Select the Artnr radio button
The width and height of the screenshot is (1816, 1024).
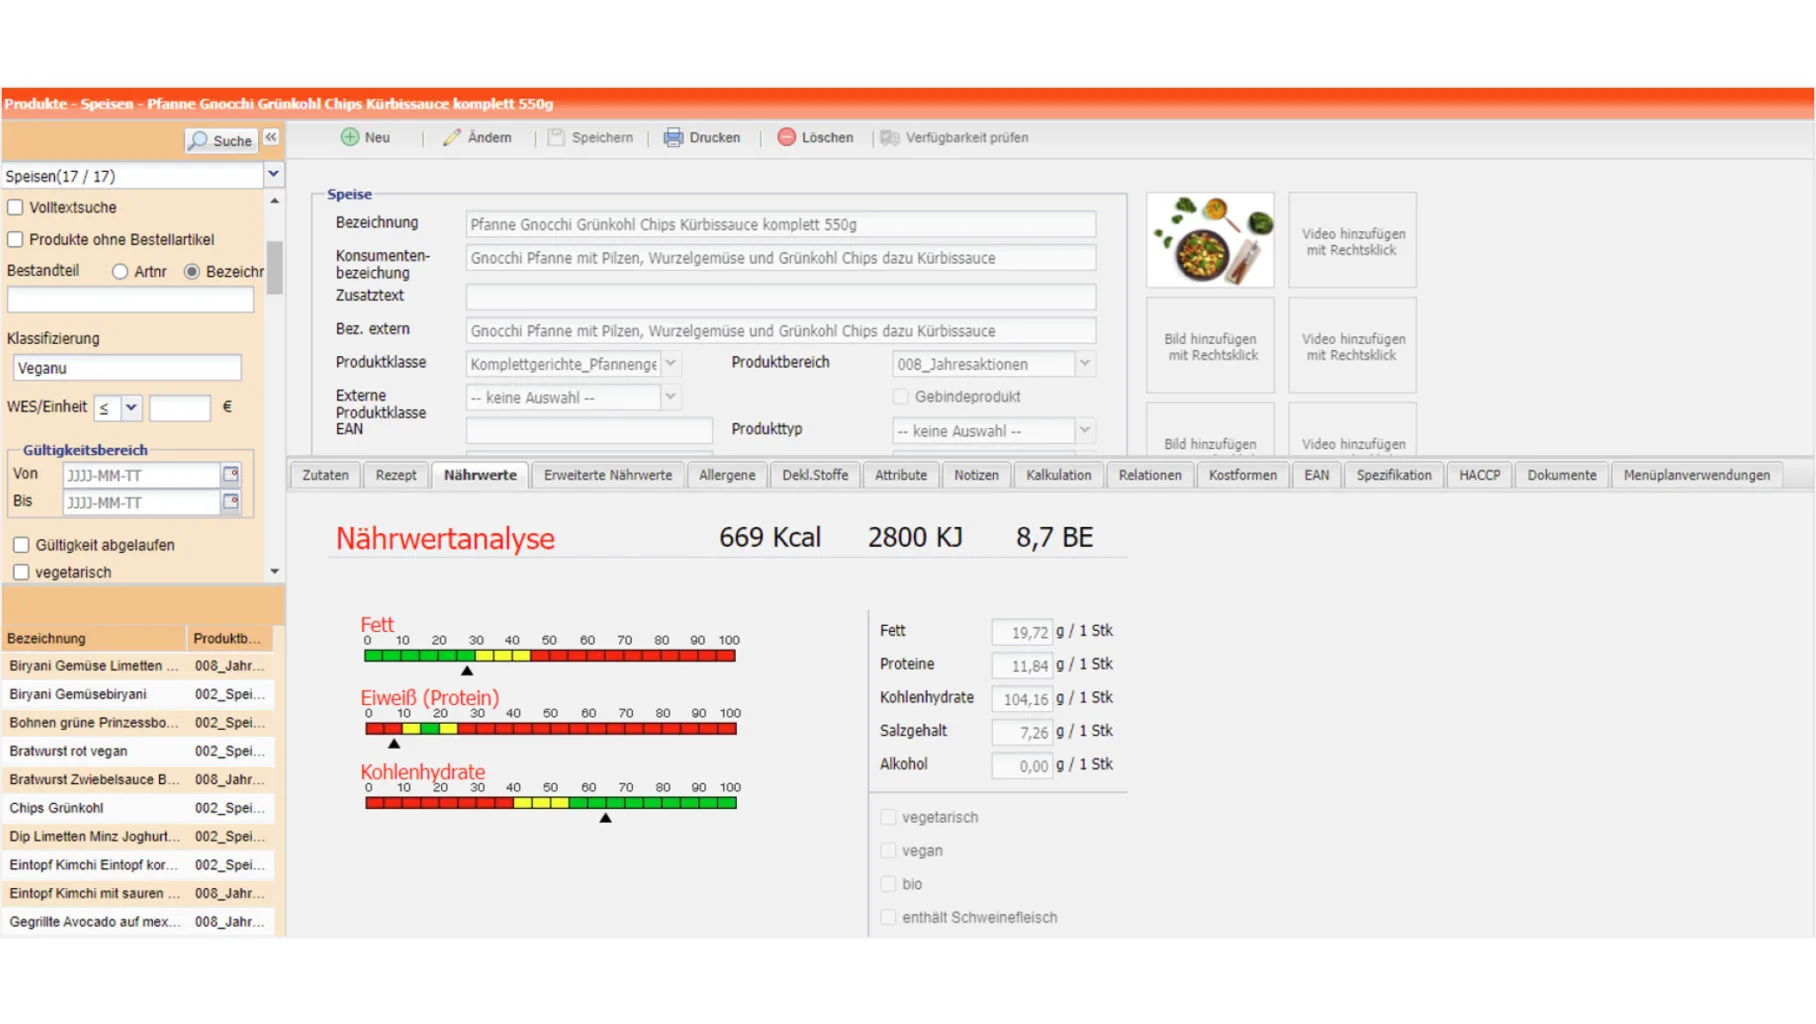click(120, 271)
